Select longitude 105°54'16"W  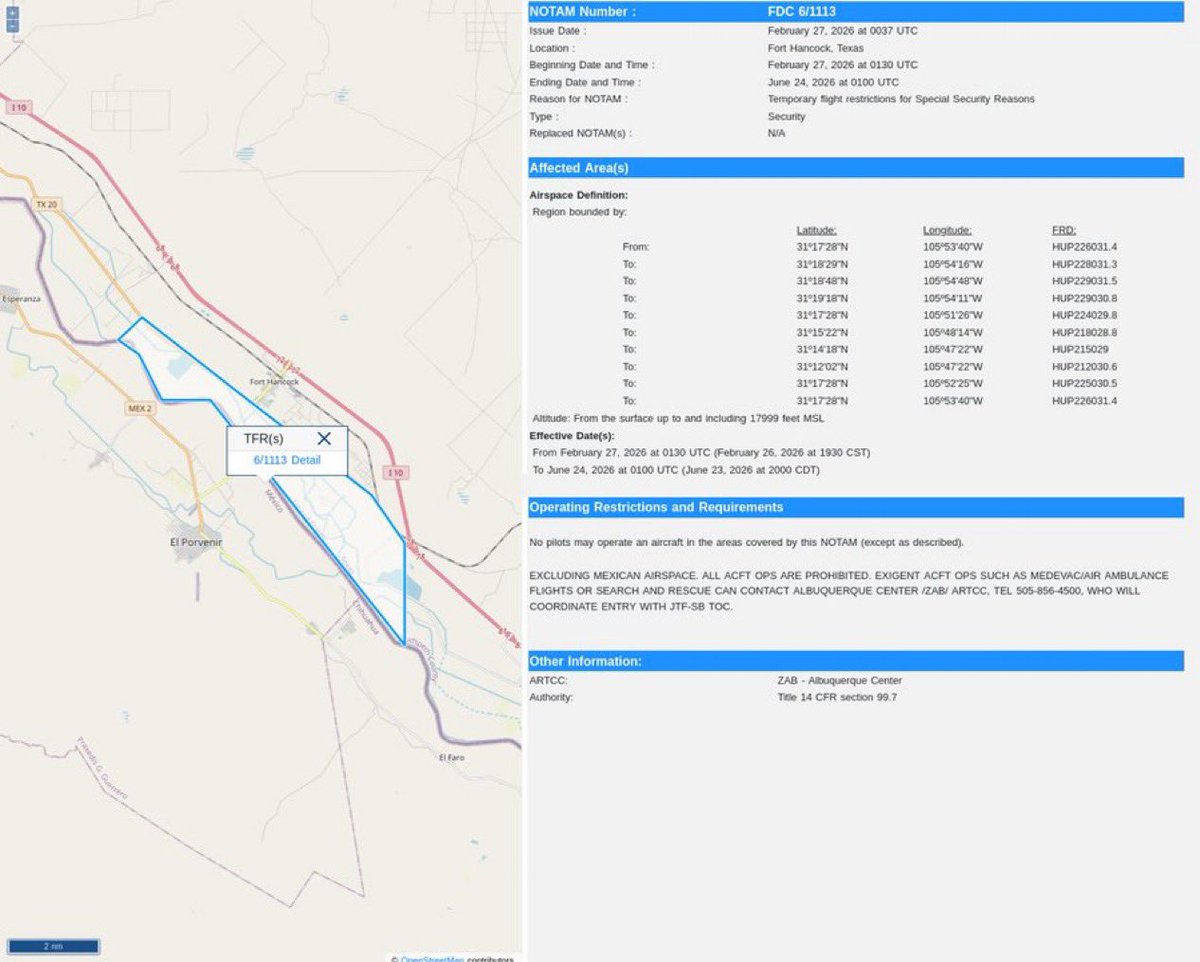click(x=953, y=264)
